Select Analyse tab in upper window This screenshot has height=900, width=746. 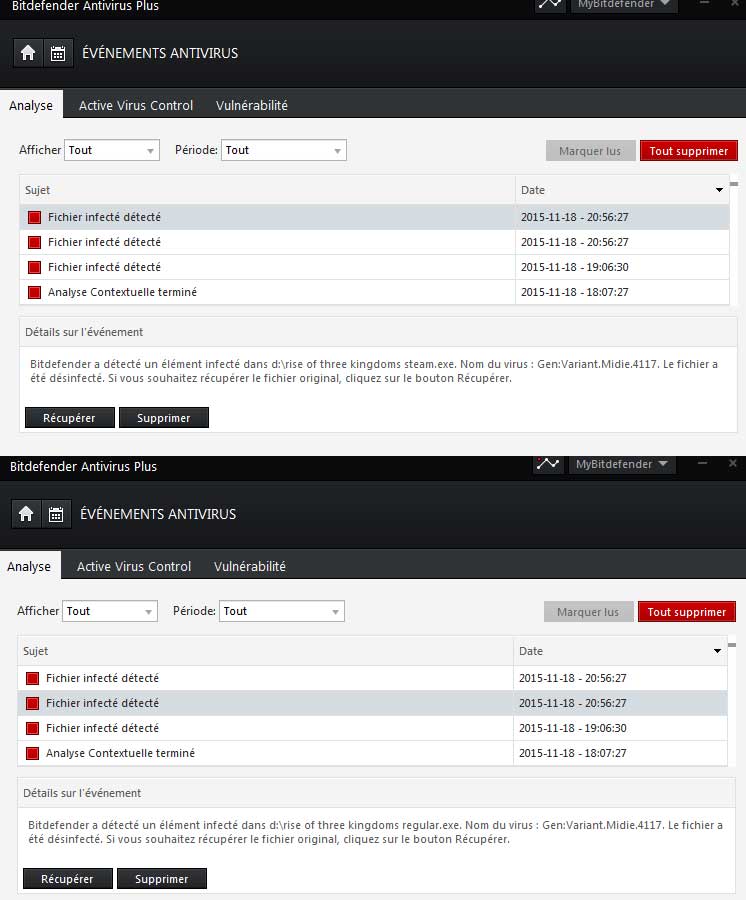31,105
